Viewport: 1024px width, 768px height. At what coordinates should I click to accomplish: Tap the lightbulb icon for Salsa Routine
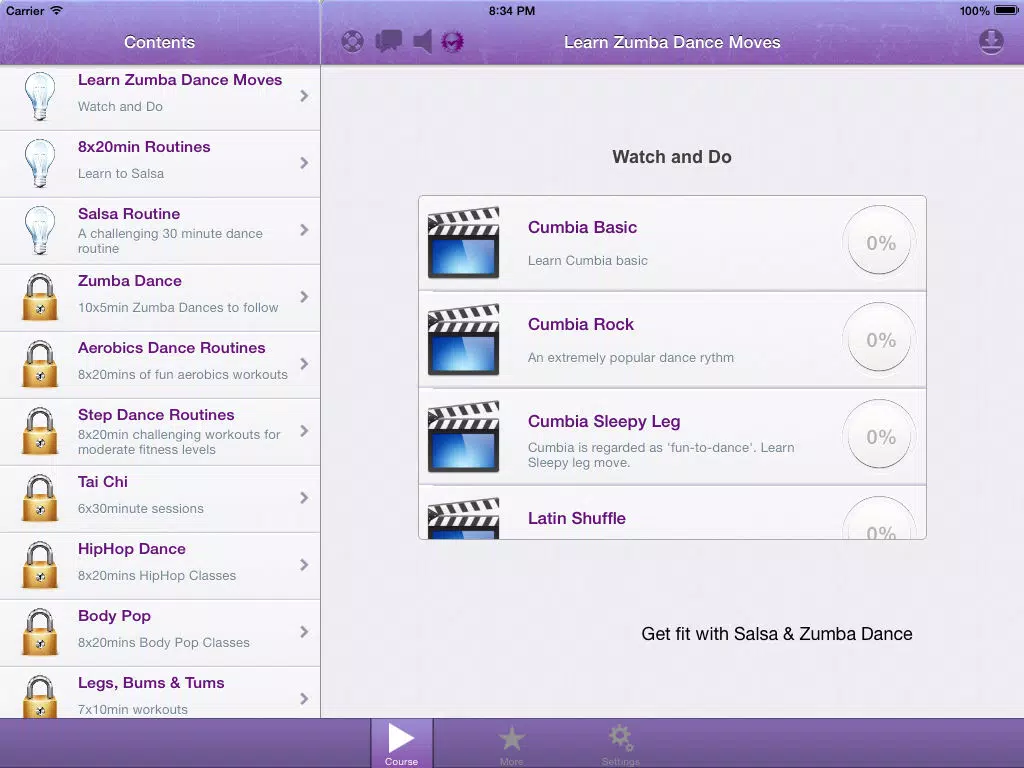coord(40,230)
